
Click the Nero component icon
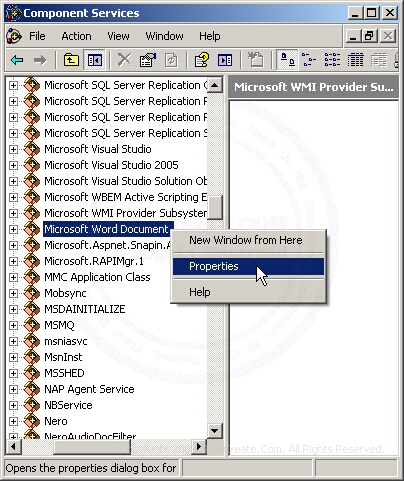click(x=32, y=421)
